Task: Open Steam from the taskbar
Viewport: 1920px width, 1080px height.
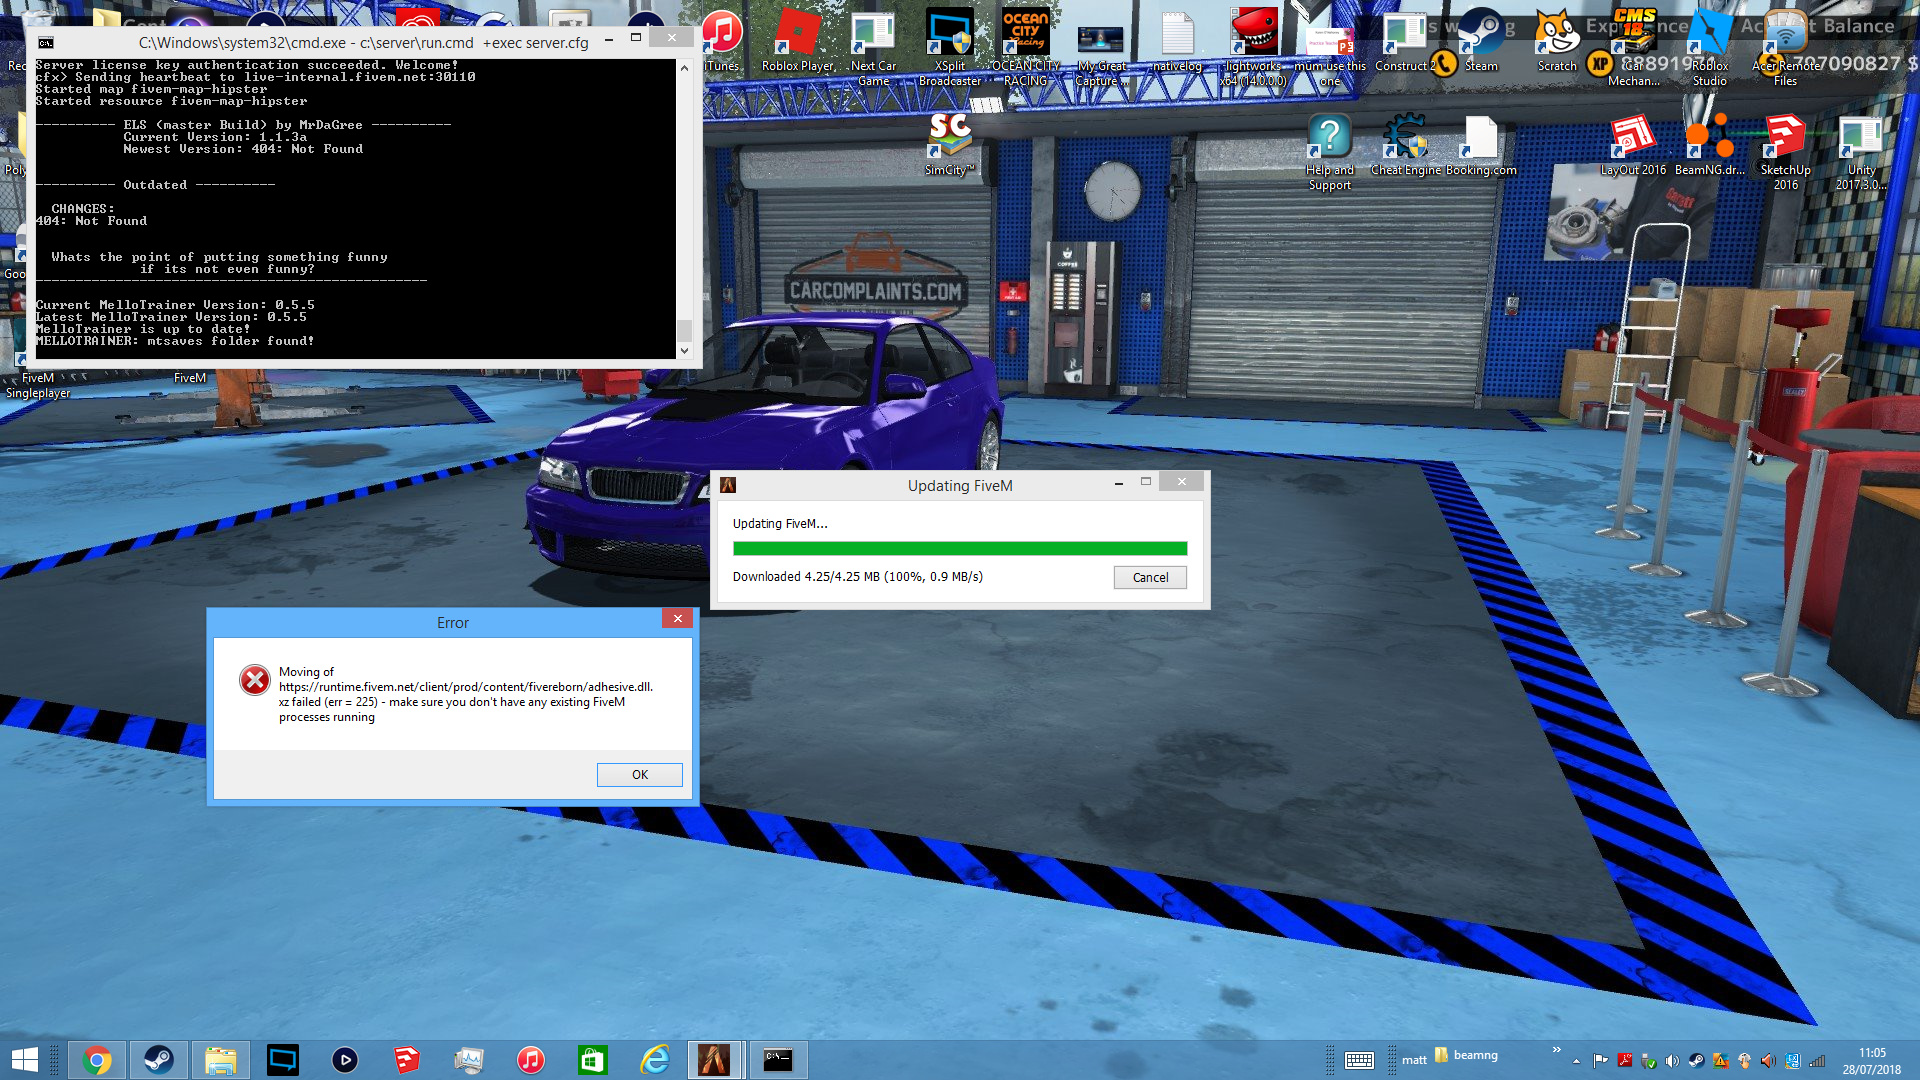Action: [x=158, y=1060]
